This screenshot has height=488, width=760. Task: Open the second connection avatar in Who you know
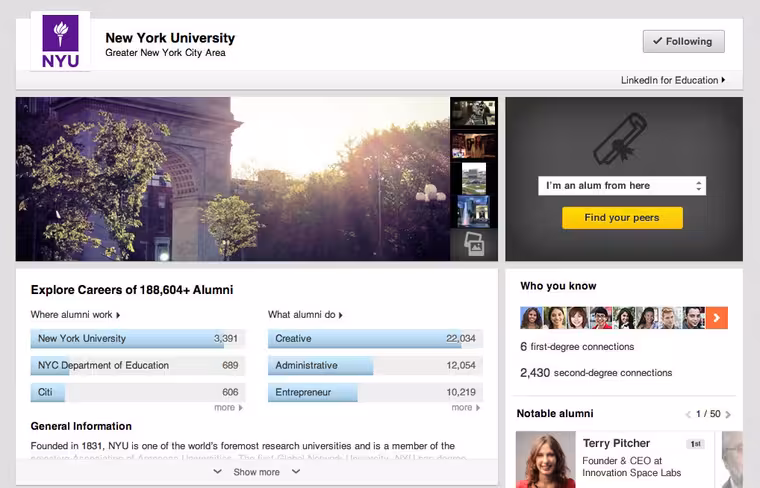tap(554, 318)
